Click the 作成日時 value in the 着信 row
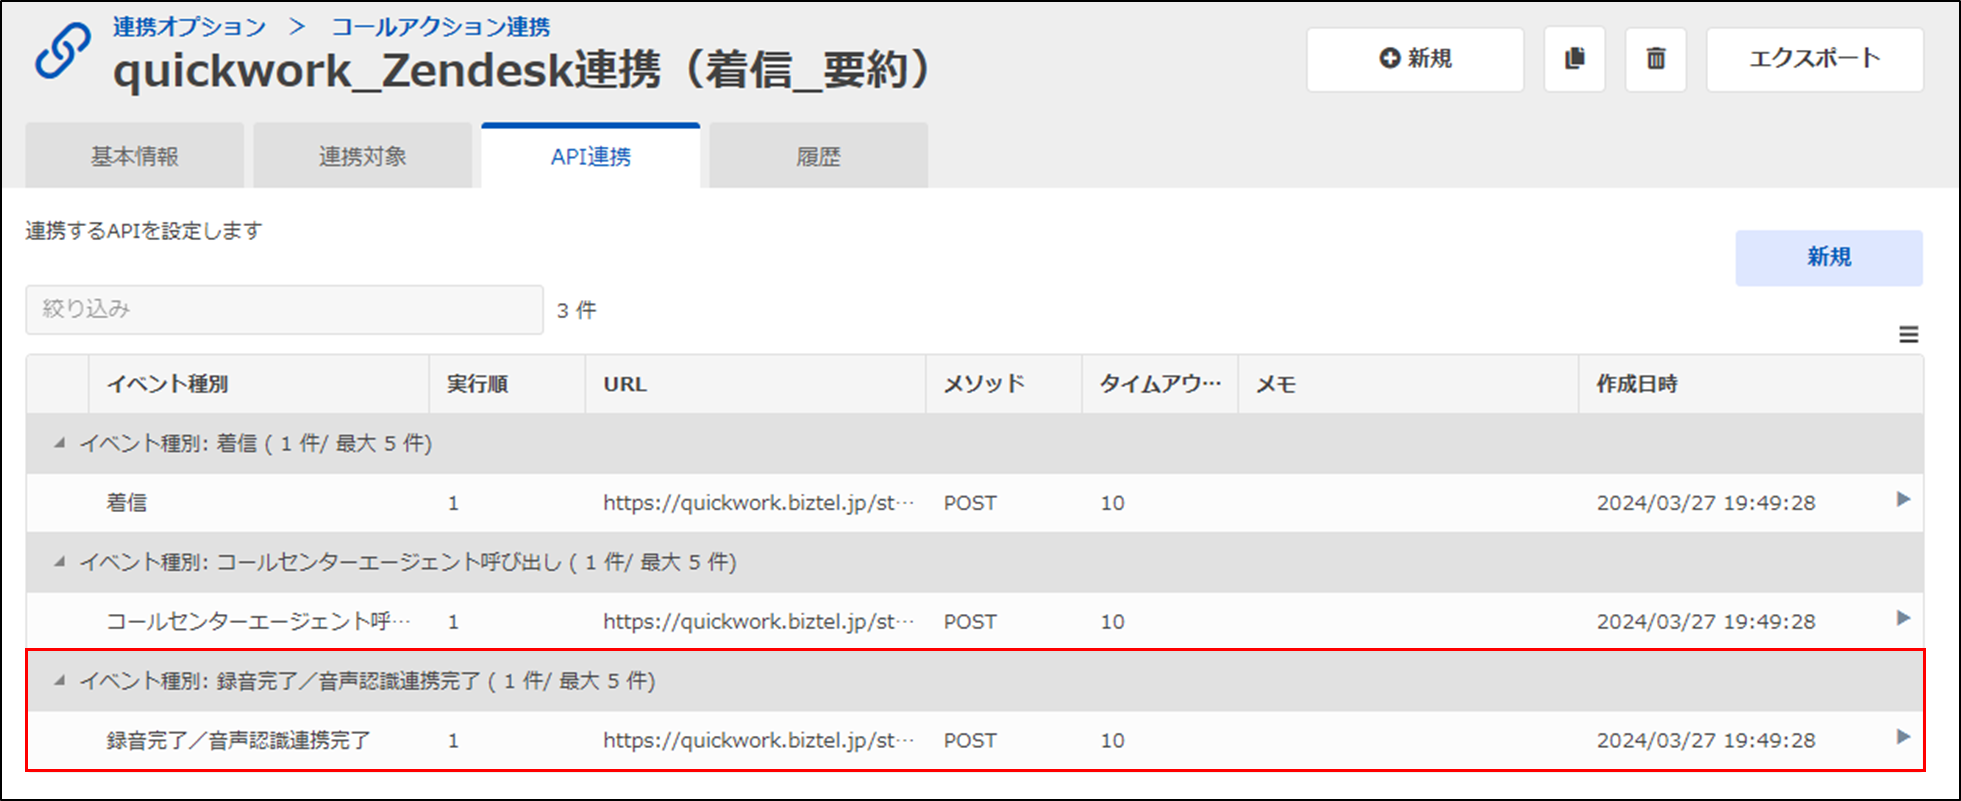The image size is (1961, 801). (x=1706, y=503)
